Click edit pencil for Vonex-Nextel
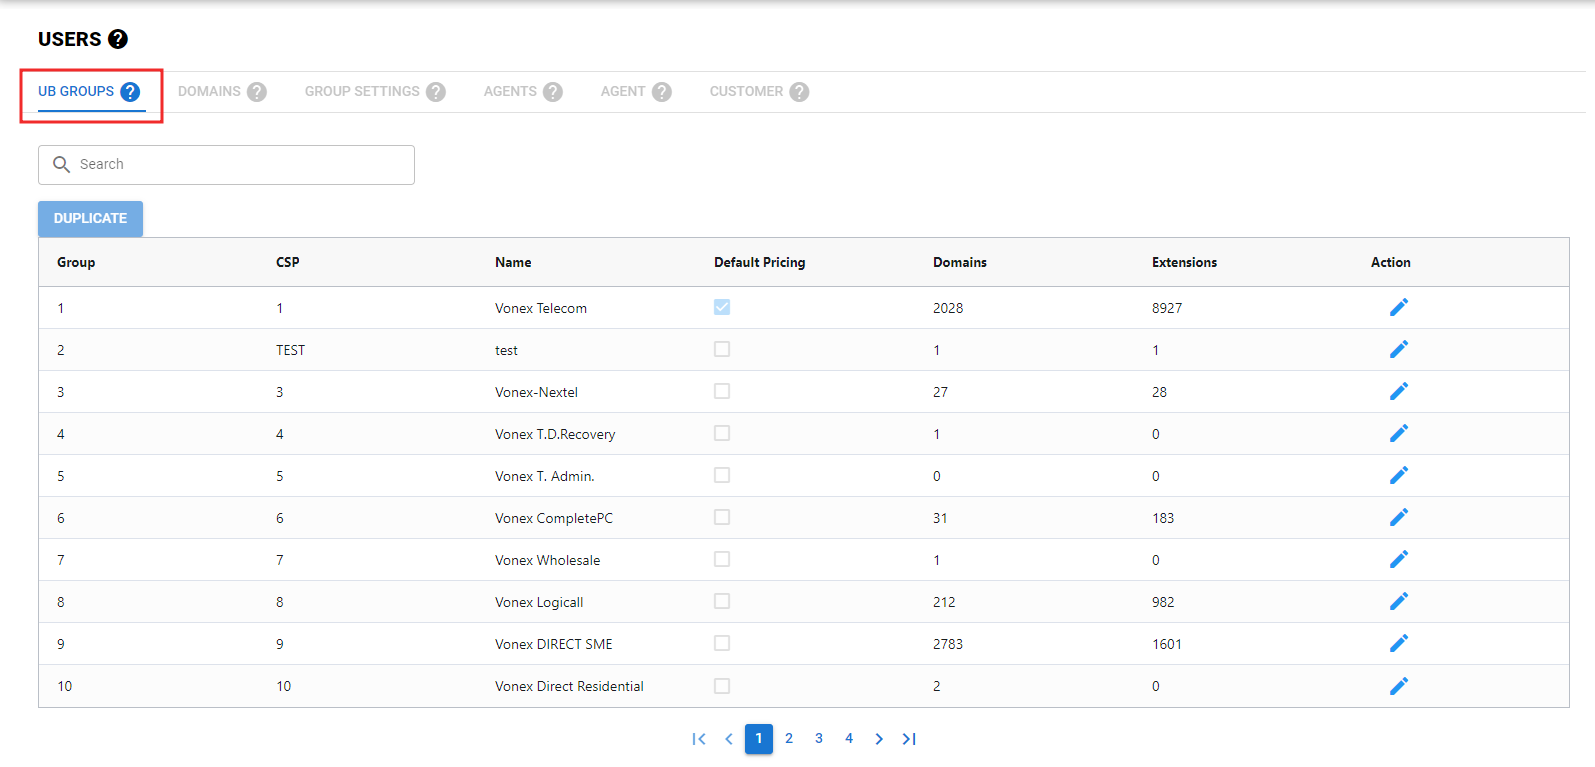 pyautogui.click(x=1398, y=391)
